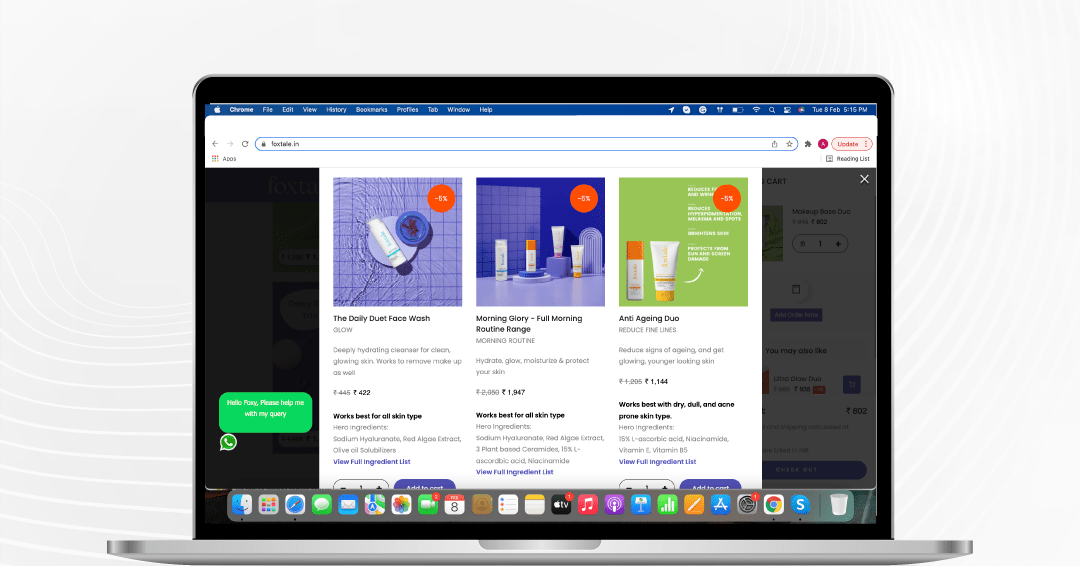Open the Apps shortcut in bookmarks bar
Screen dimensions: 1080x566
click(225, 158)
